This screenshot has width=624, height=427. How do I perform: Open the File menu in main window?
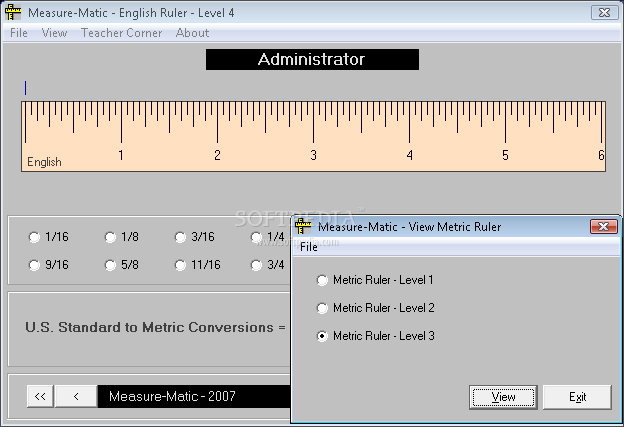click(x=19, y=33)
